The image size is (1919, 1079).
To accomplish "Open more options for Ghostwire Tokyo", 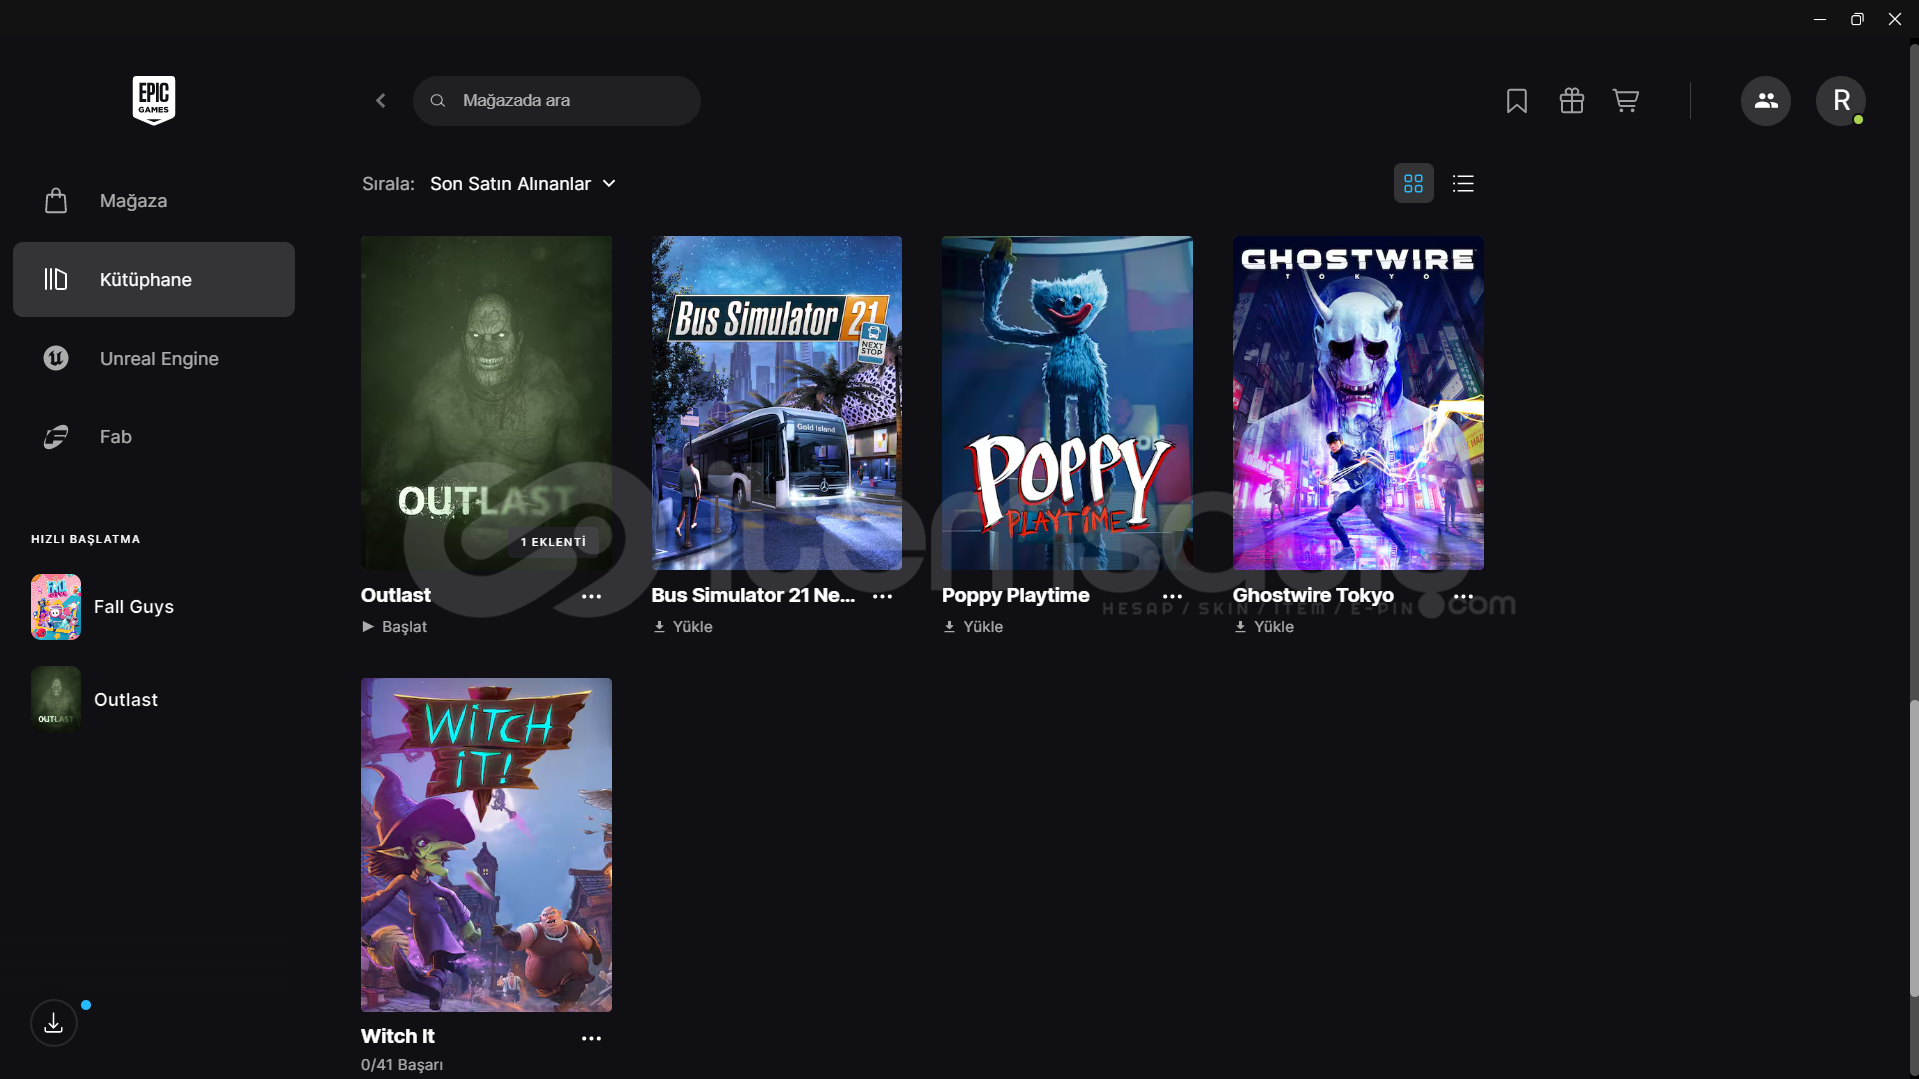I will pos(1464,597).
